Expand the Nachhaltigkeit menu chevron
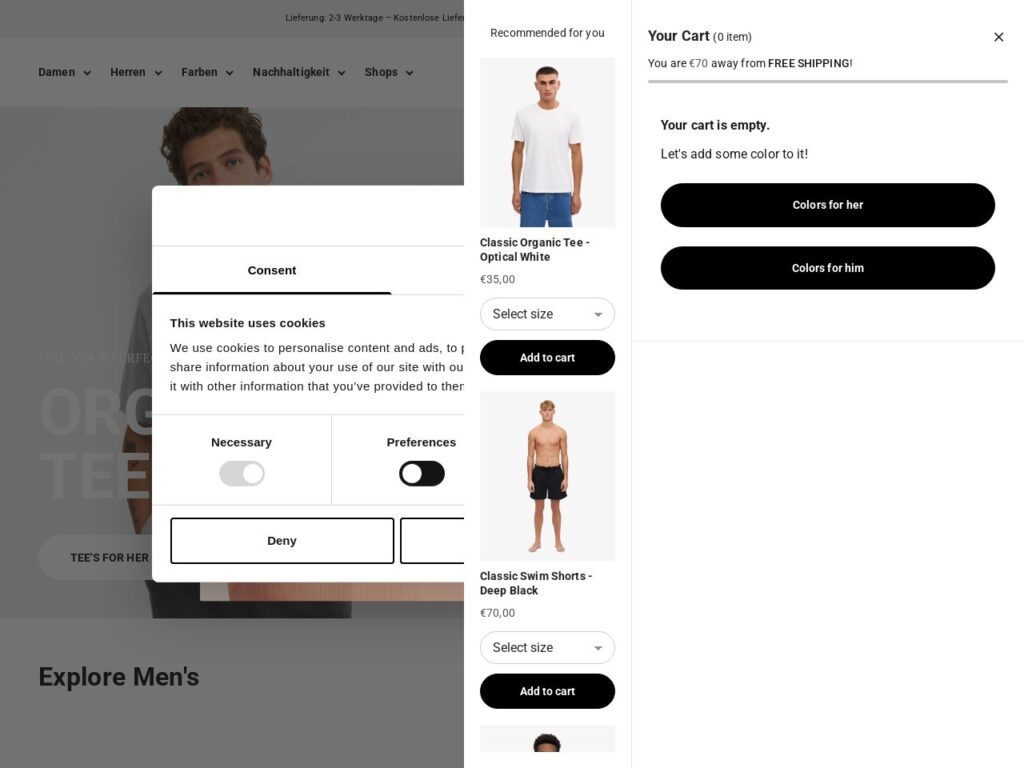Image resolution: width=1024 pixels, height=768 pixels. pos(342,73)
